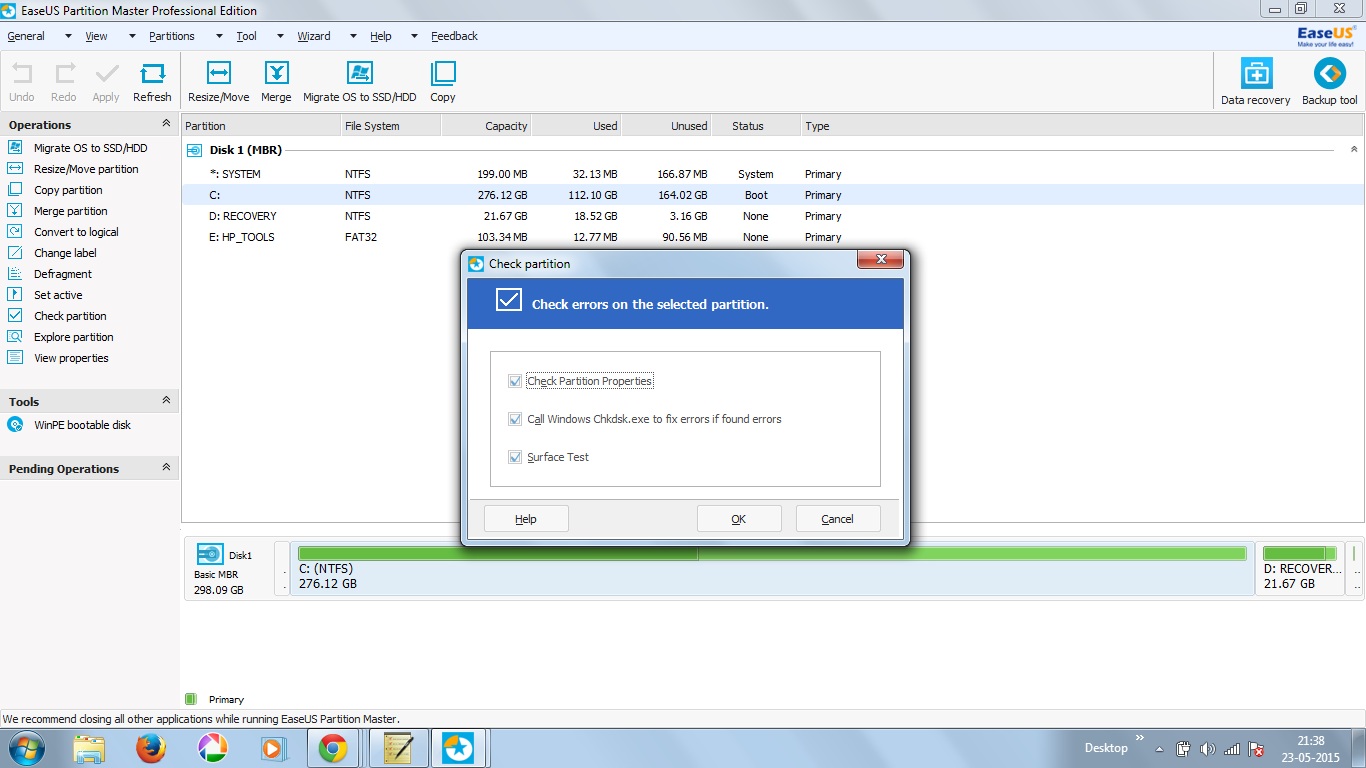
Task: Open the dropdown arrow next to General
Action: 68,36
